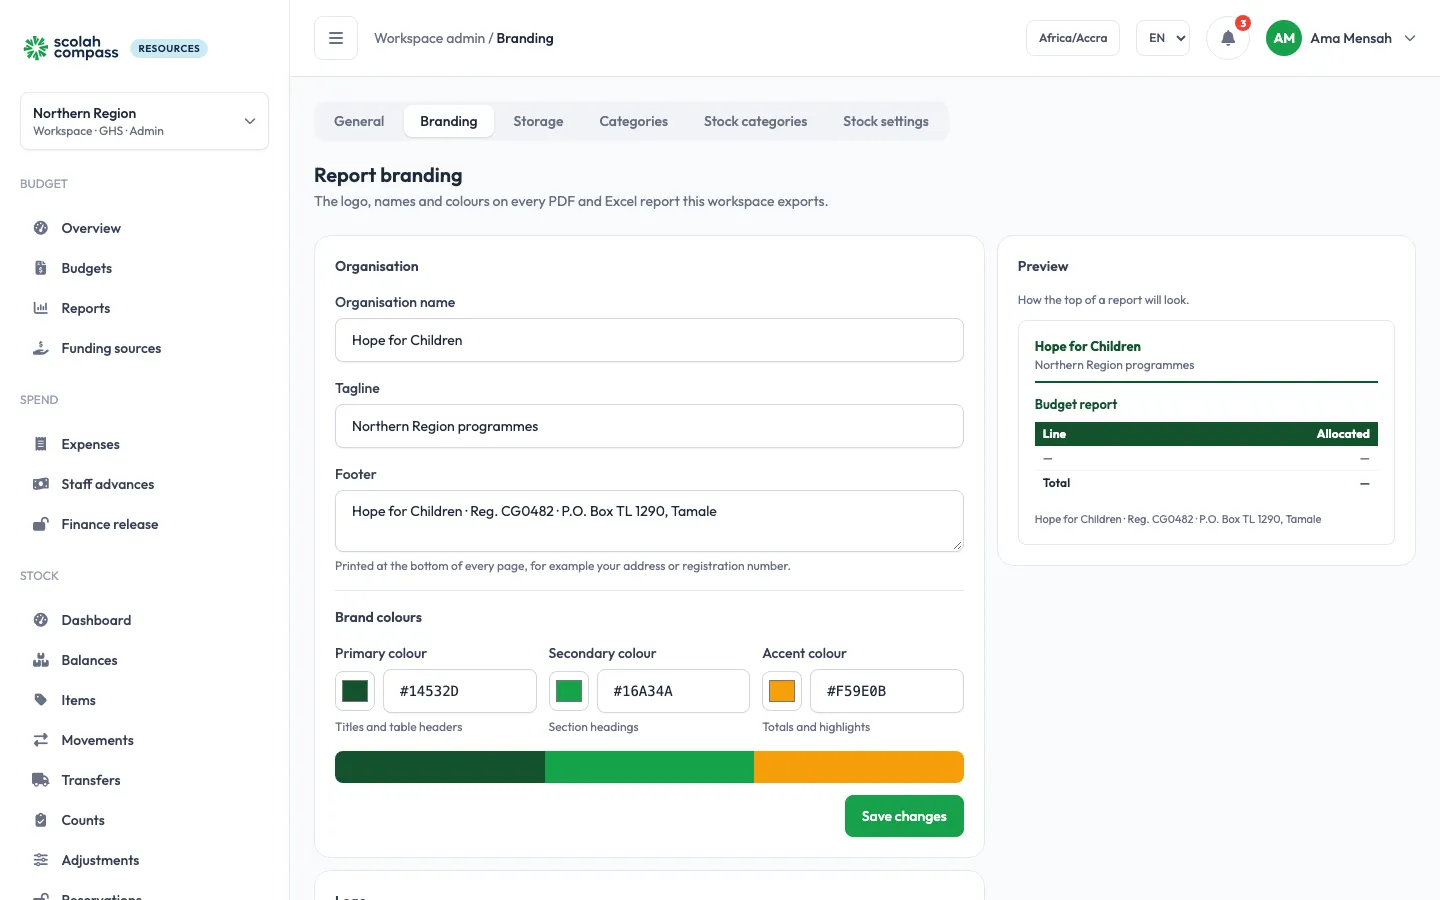This screenshot has height=900, width=1440.
Task: Open the primary colour swatch picker
Action: click(x=355, y=691)
